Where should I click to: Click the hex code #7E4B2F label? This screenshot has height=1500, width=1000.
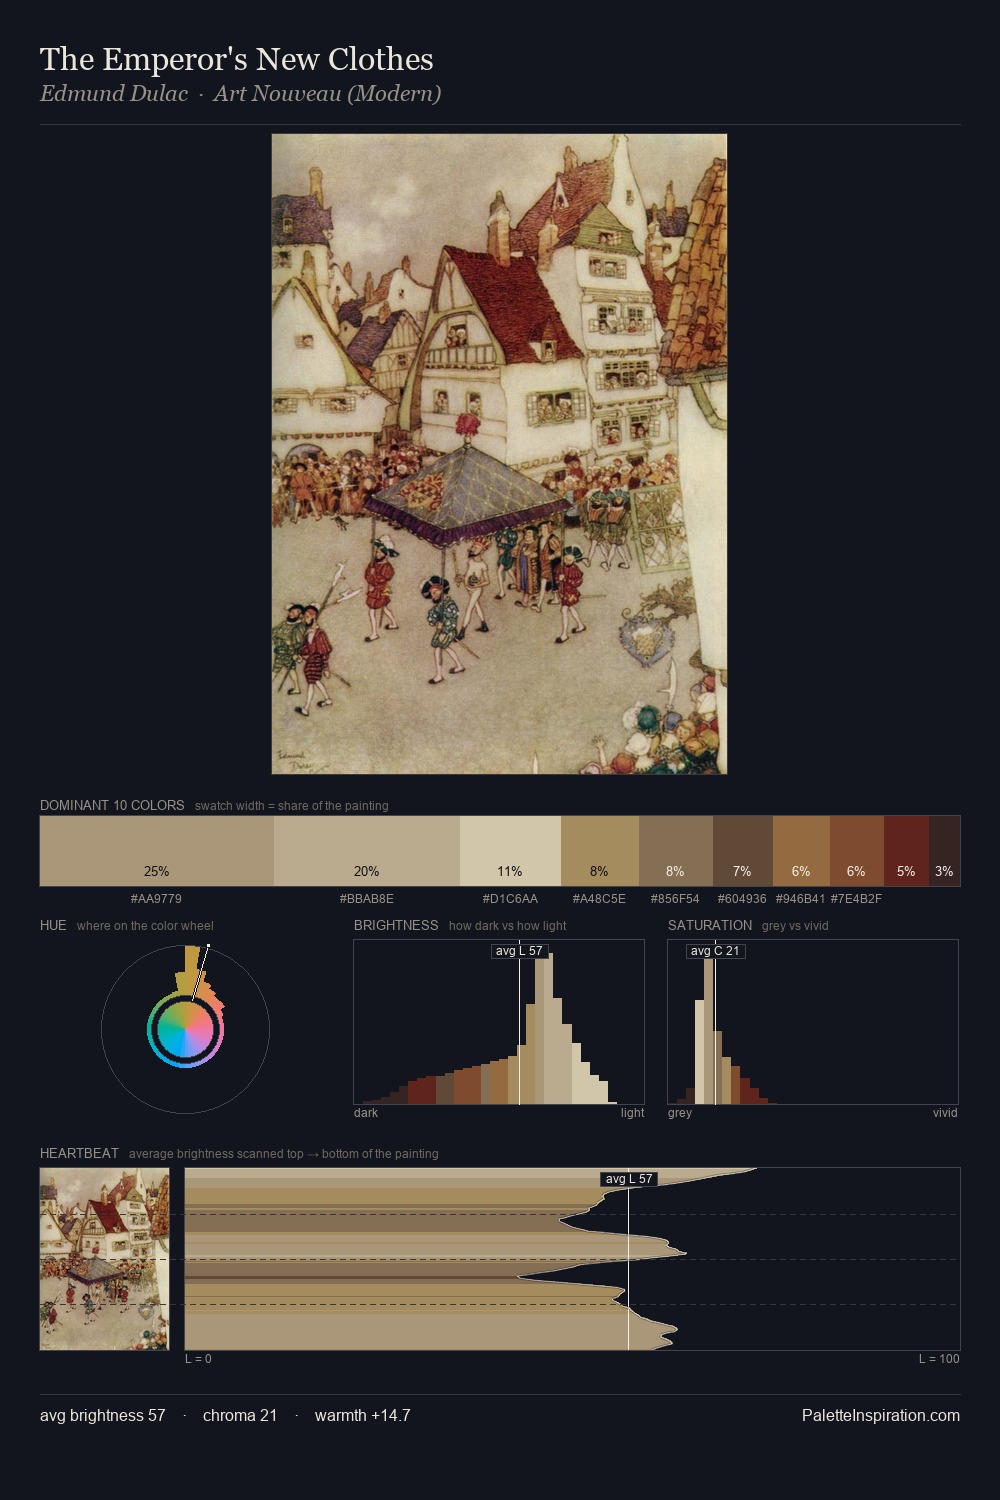click(x=856, y=899)
